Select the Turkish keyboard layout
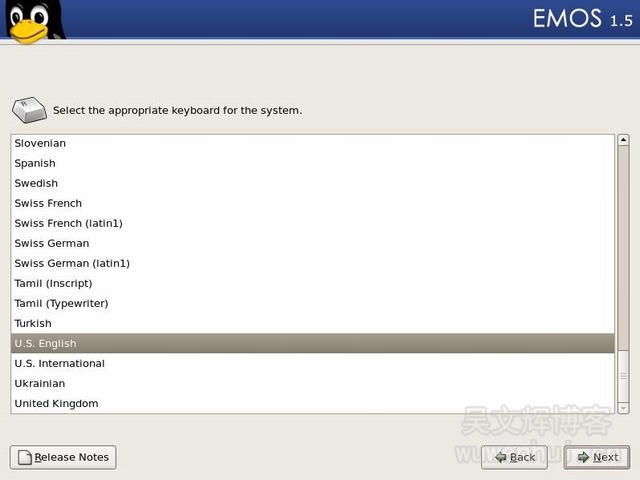640x480 pixels. tap(33, 323)
